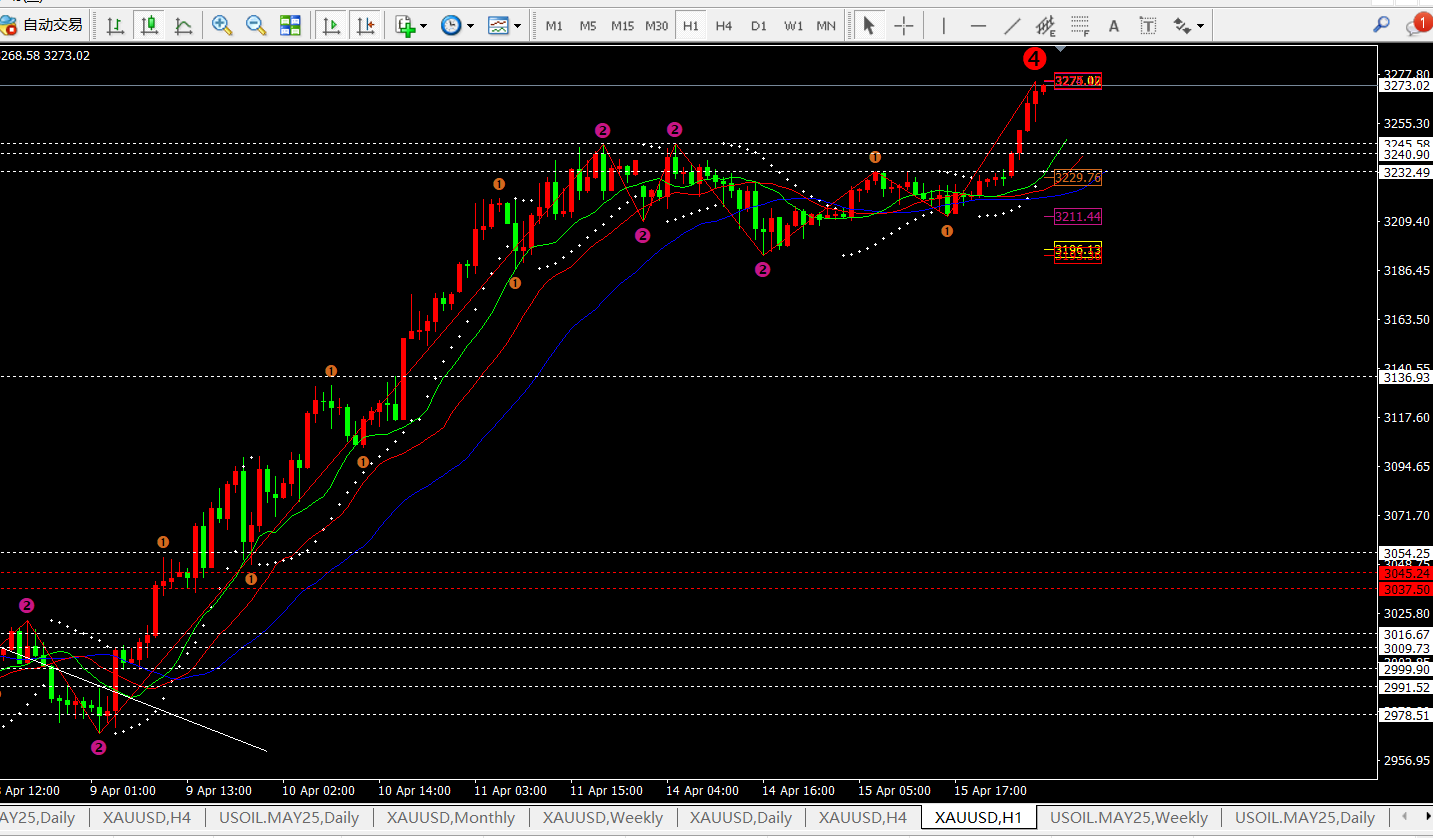The height and width of the screenshot is (838, 1433).
Task: Select the equidistant channel tool
Action: click(x=1046, y=25)
